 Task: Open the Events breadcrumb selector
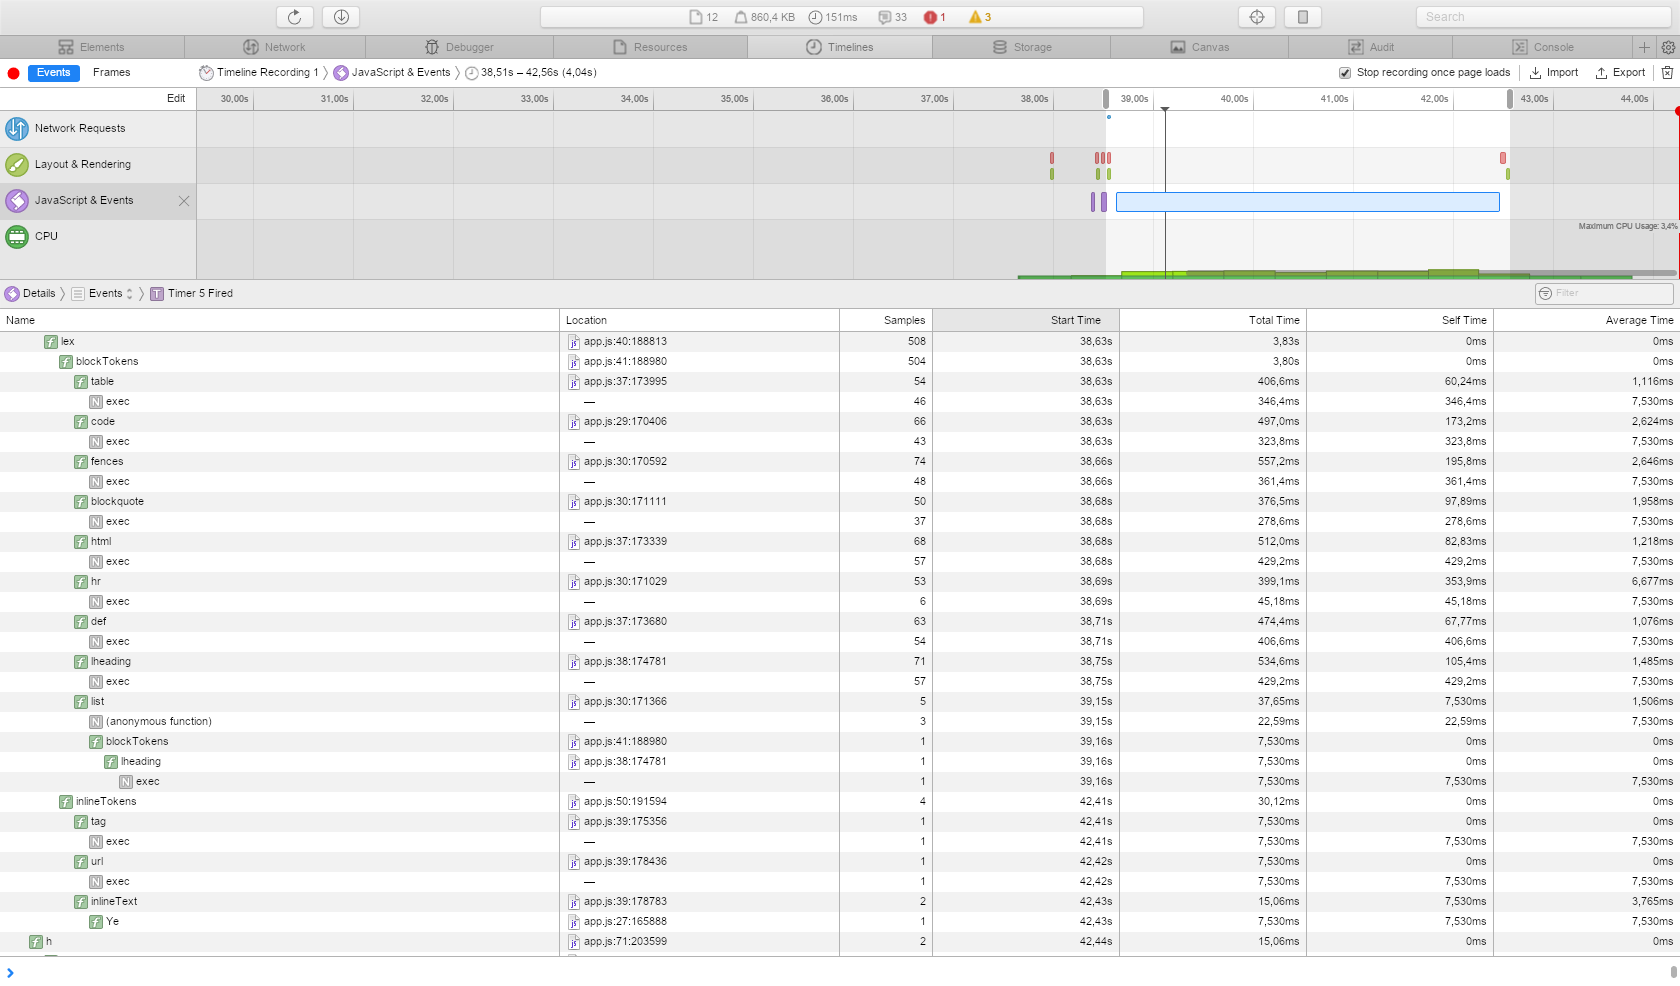[x=131, y=293]
